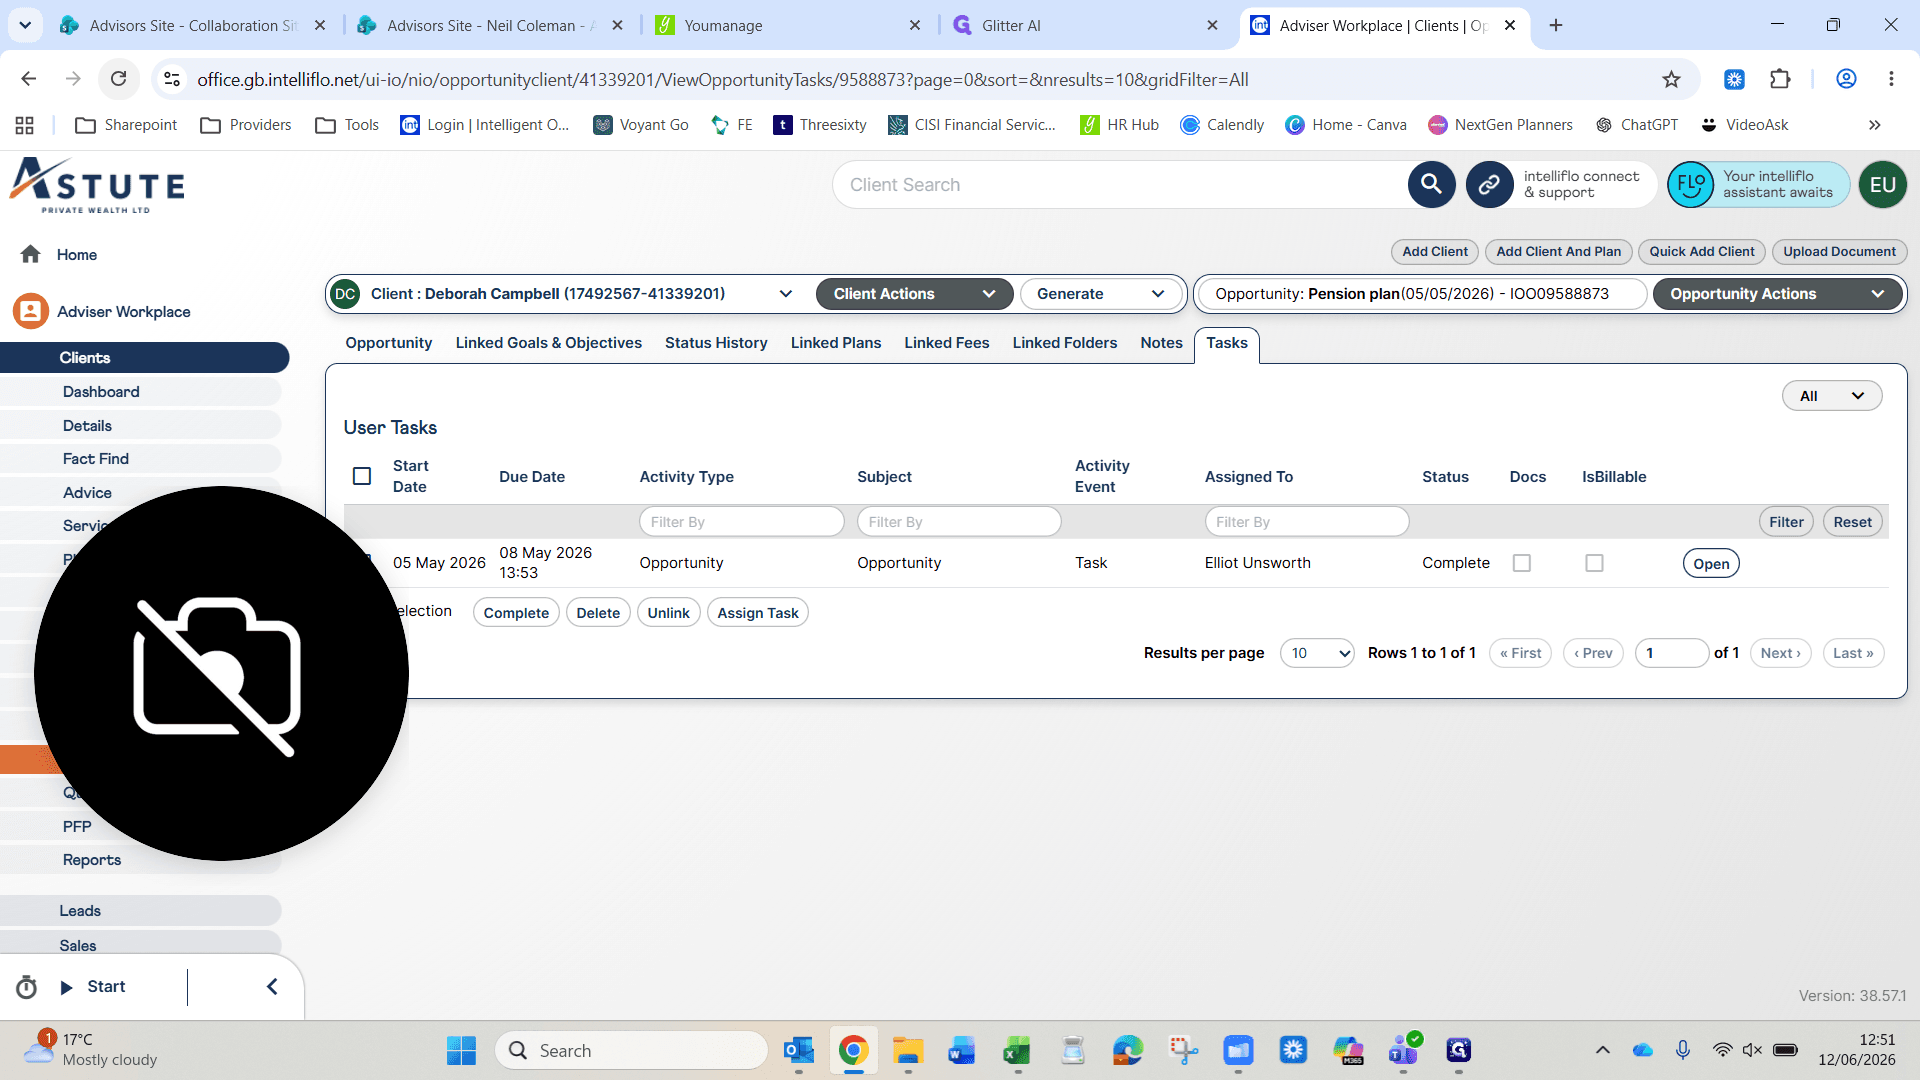Expand the Client Actions dropdown
Viewport: 1920px width, 1080px height.
pyautogui.click(x=914, y=294)
